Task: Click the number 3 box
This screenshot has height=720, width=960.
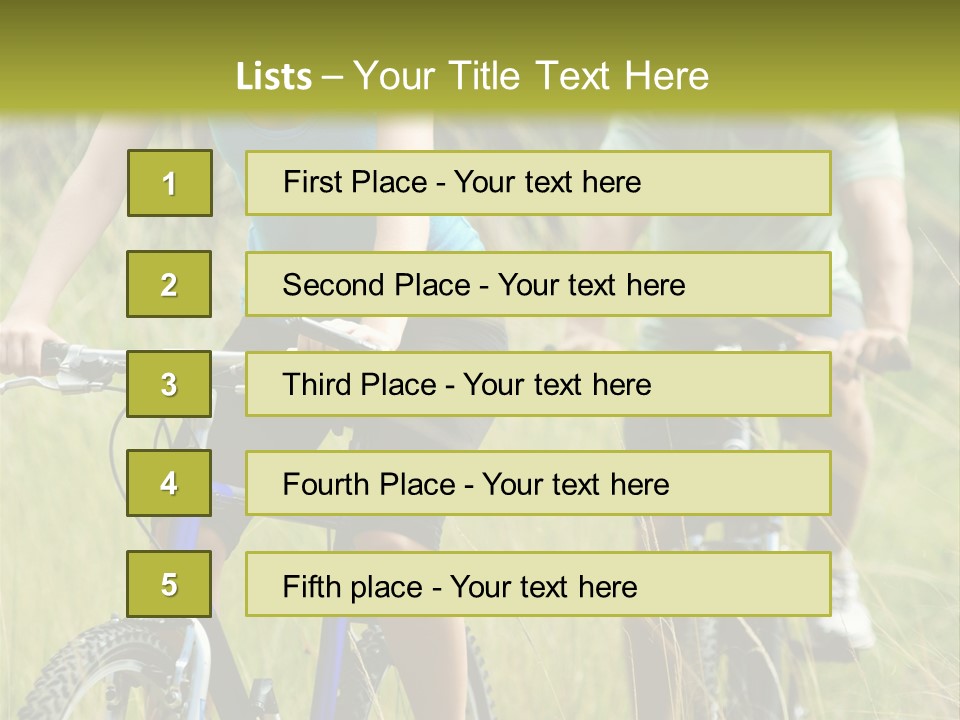Action: pyautogui.click(x=169, y=384)
